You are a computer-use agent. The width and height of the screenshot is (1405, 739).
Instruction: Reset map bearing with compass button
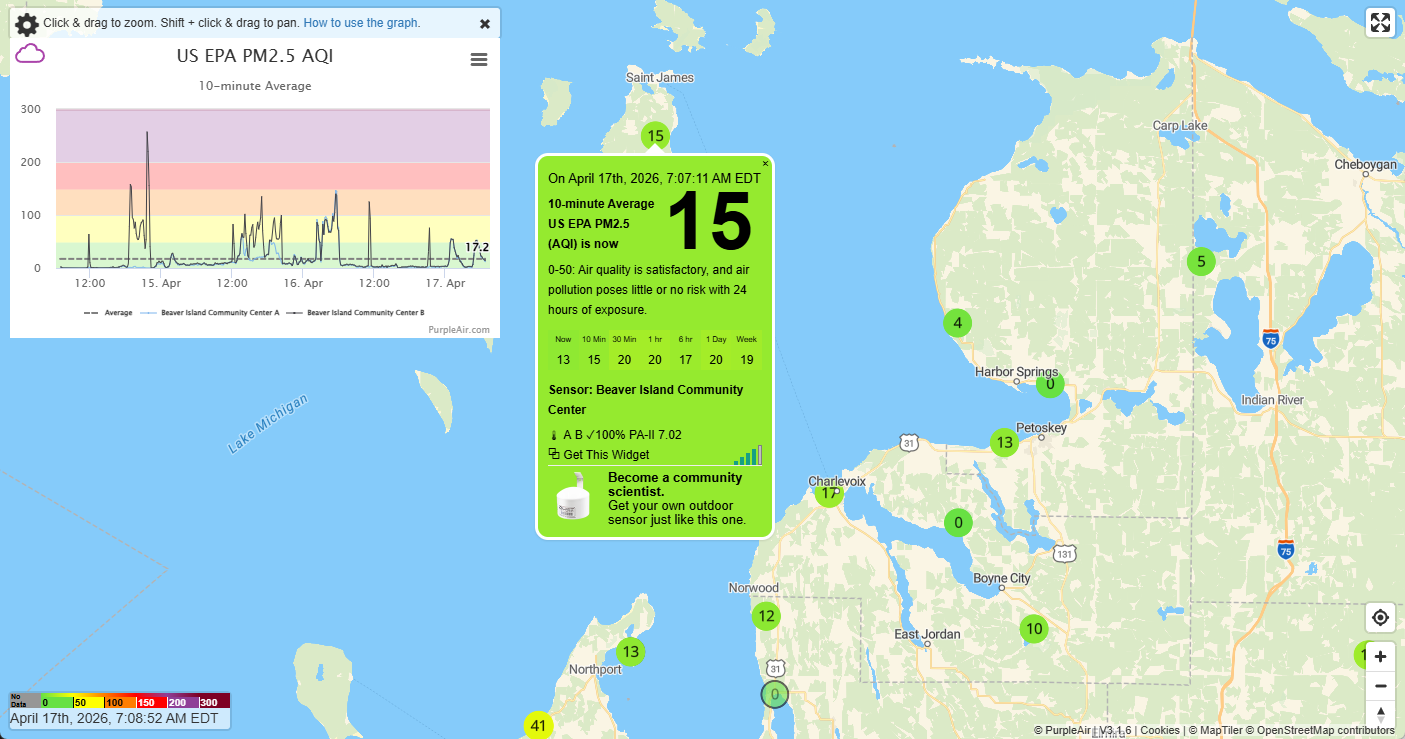pos(1380,714)
